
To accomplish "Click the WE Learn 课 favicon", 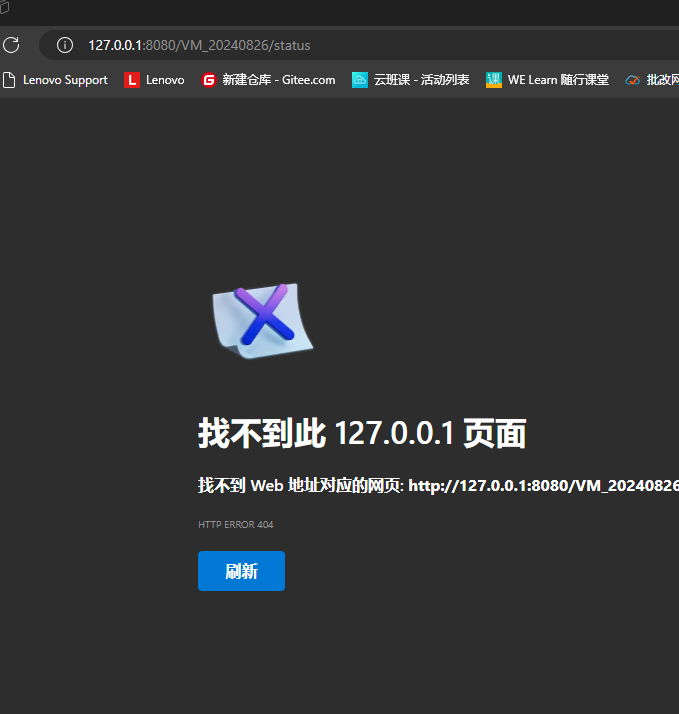I will pos(494,80).
